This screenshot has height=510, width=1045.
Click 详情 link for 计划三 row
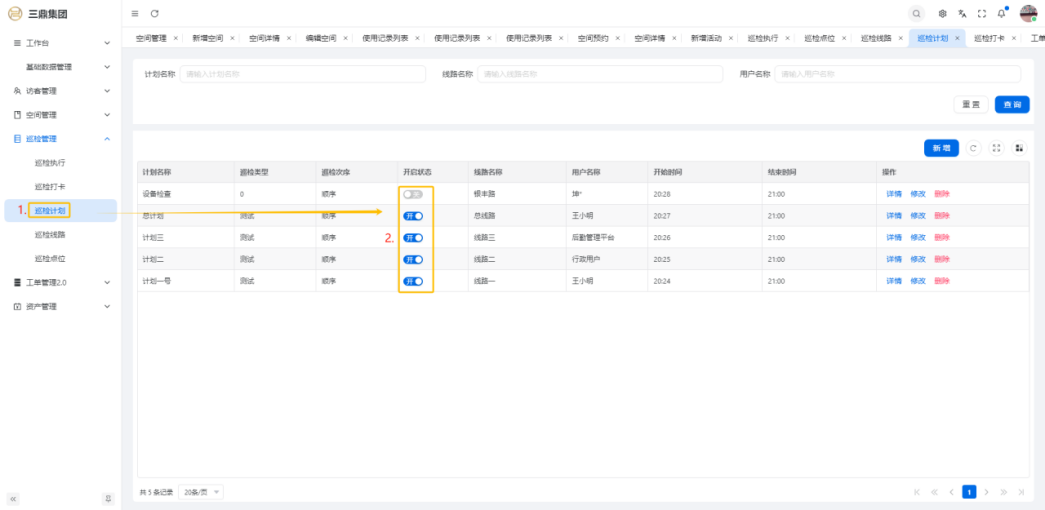[893, 238]
